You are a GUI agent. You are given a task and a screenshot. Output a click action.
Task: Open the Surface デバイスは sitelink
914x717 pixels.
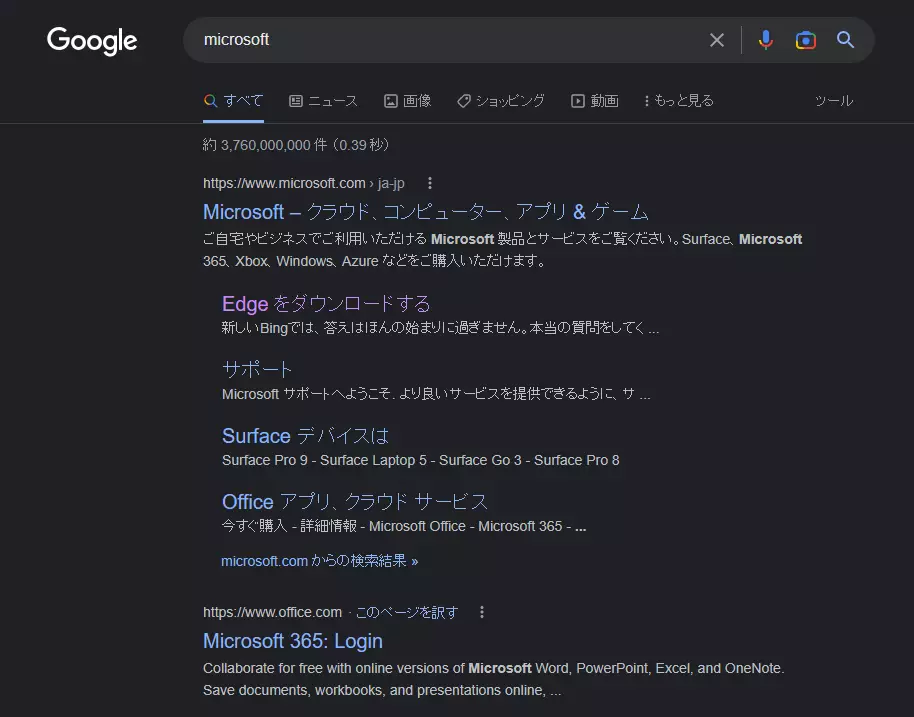tap(305, 435)
